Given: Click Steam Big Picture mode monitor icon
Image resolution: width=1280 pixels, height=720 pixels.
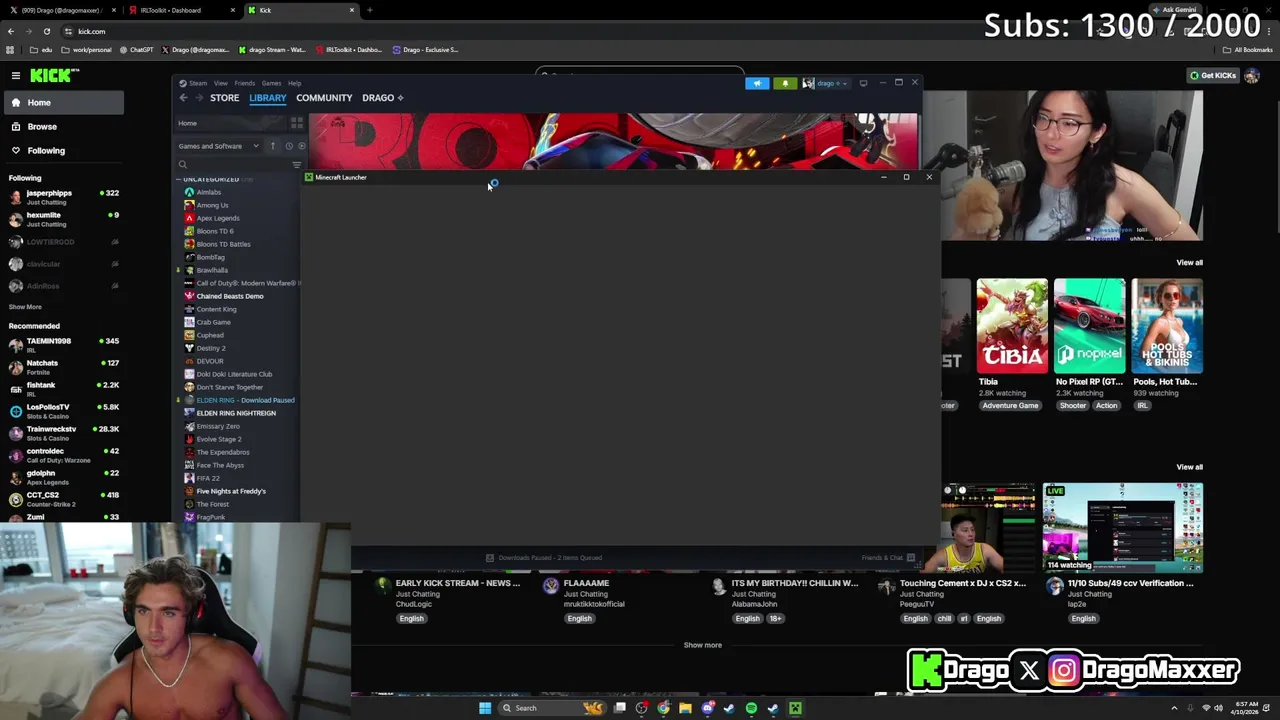Looking at the screenshot, I should point(863,83).
